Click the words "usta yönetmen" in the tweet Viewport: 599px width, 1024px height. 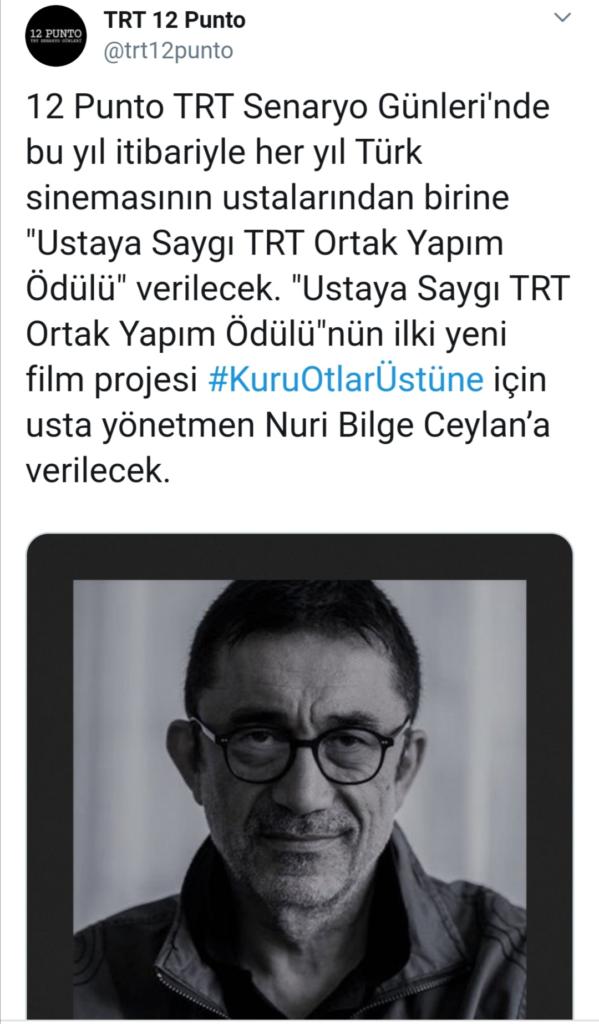(142, 426)
